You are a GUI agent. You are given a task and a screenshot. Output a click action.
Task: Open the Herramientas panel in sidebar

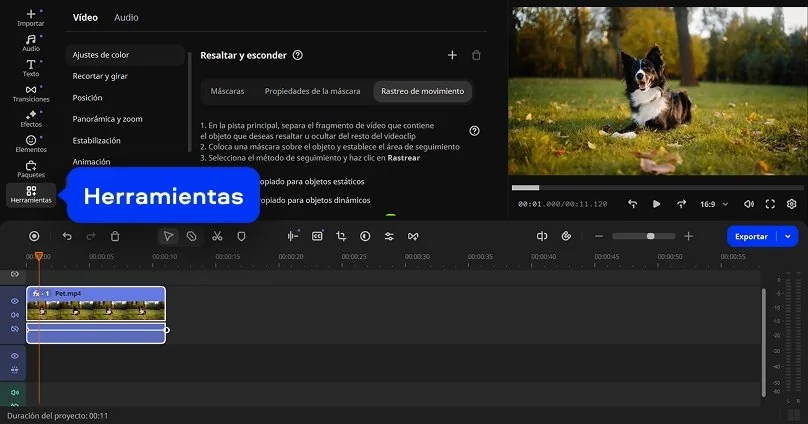[x=31, y=194]
